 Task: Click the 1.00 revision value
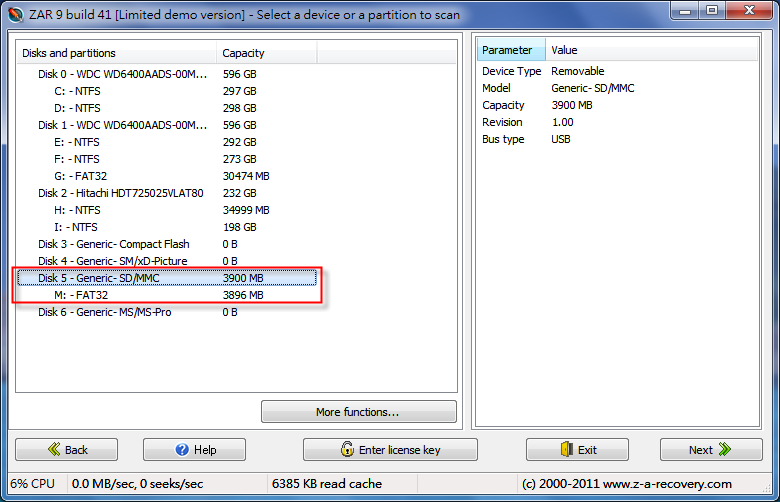pyautogui.click(x=563, y=122)
